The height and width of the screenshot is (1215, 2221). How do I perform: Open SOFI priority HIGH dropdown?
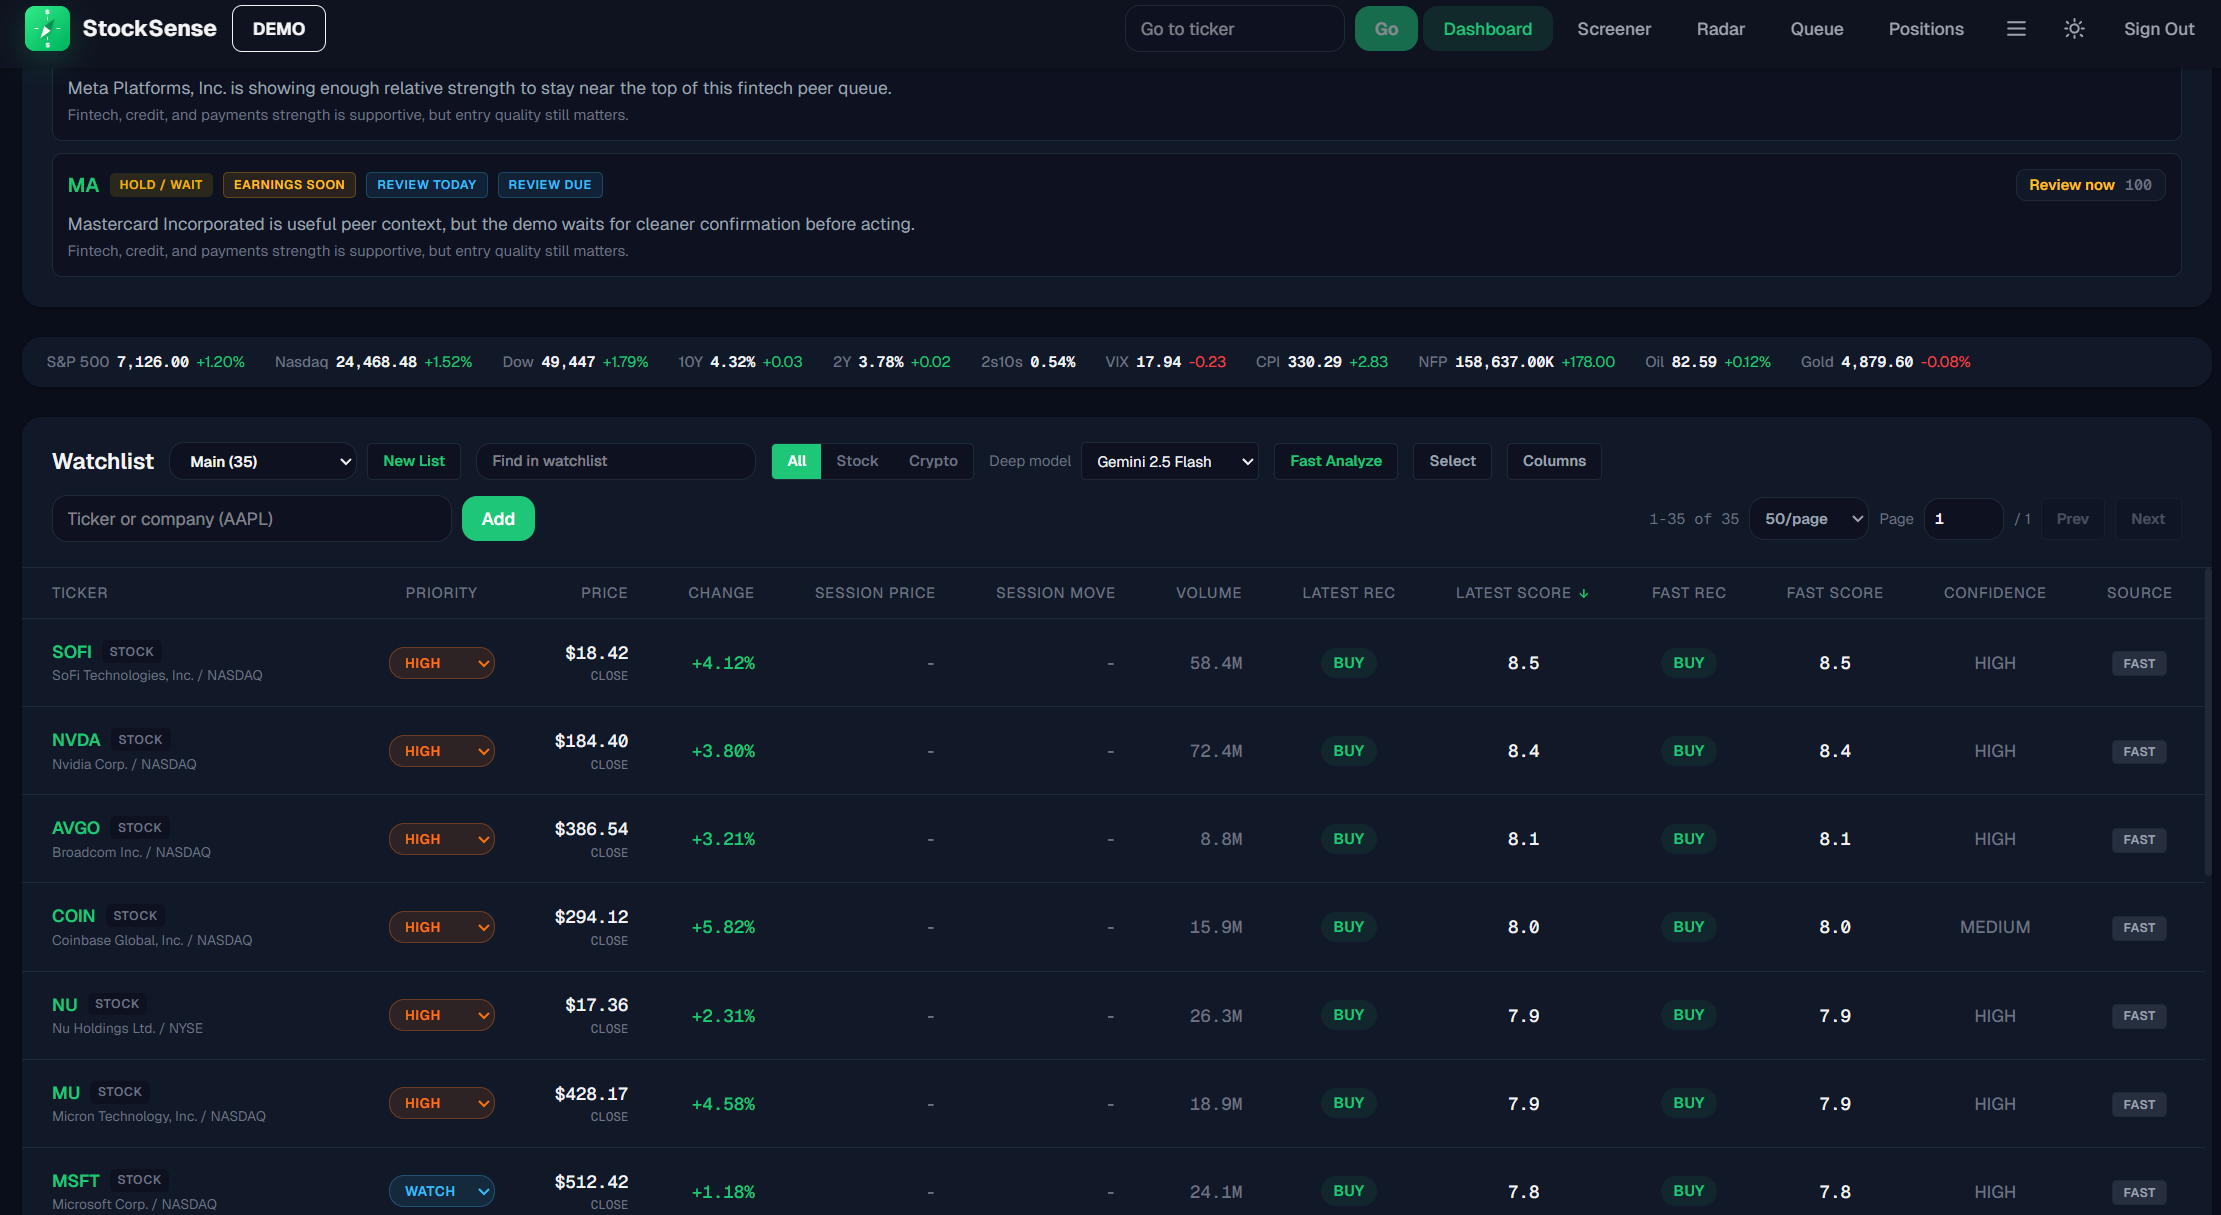point(442,663)
